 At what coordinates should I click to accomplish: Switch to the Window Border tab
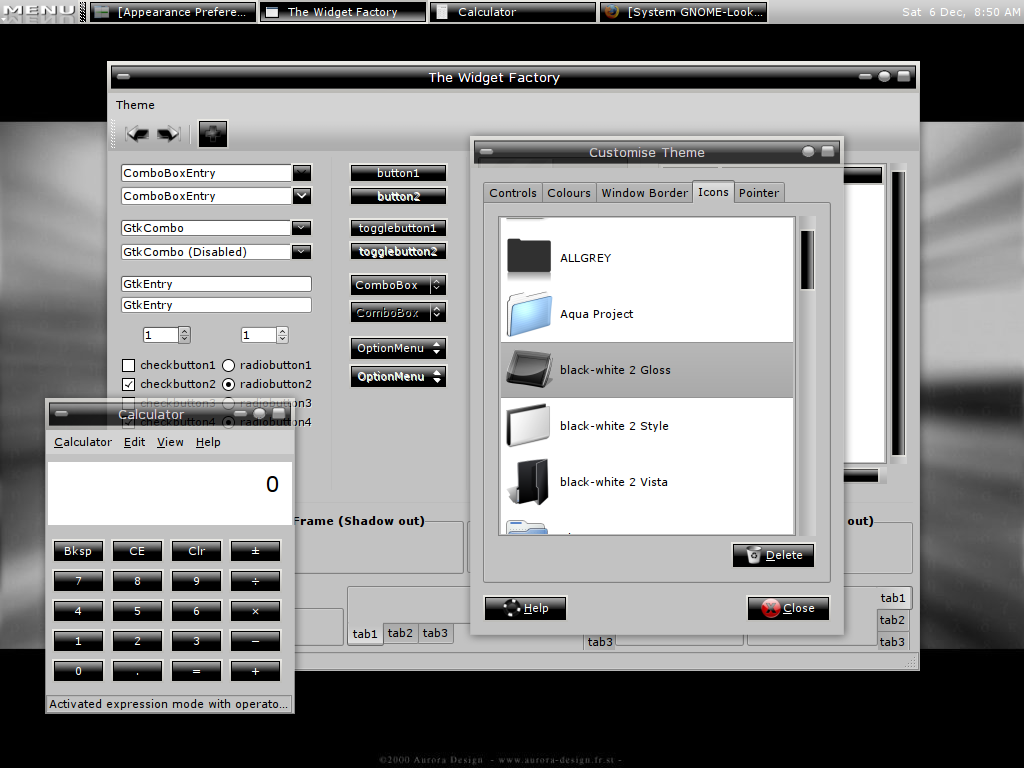(x=645, y=193)
